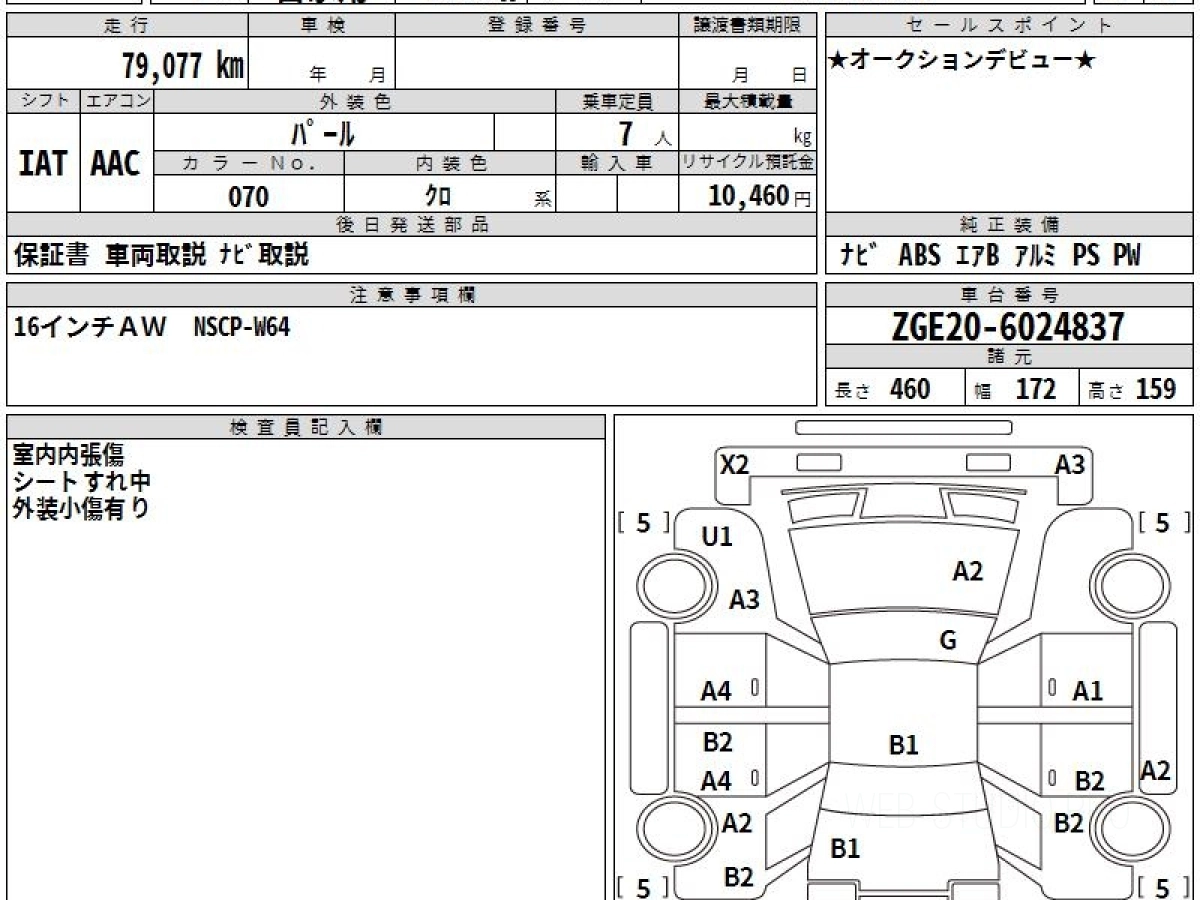The height and width of the screenshot is (900, 1200).
Task: Select the mileage value 79,077 km
Action: click(x=182, y=66)
